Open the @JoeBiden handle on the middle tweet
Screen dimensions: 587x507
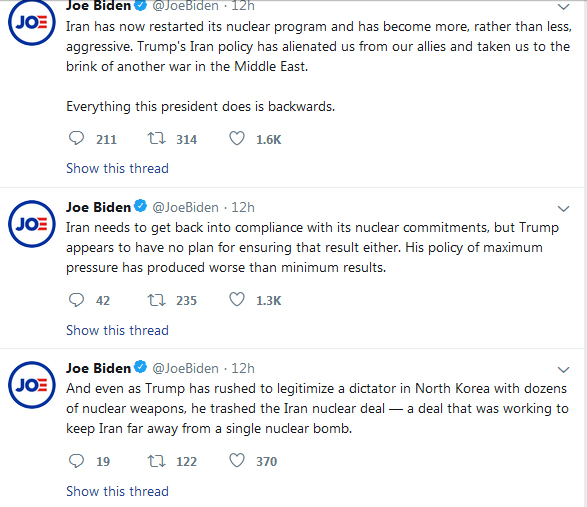[x=185, y=207]
